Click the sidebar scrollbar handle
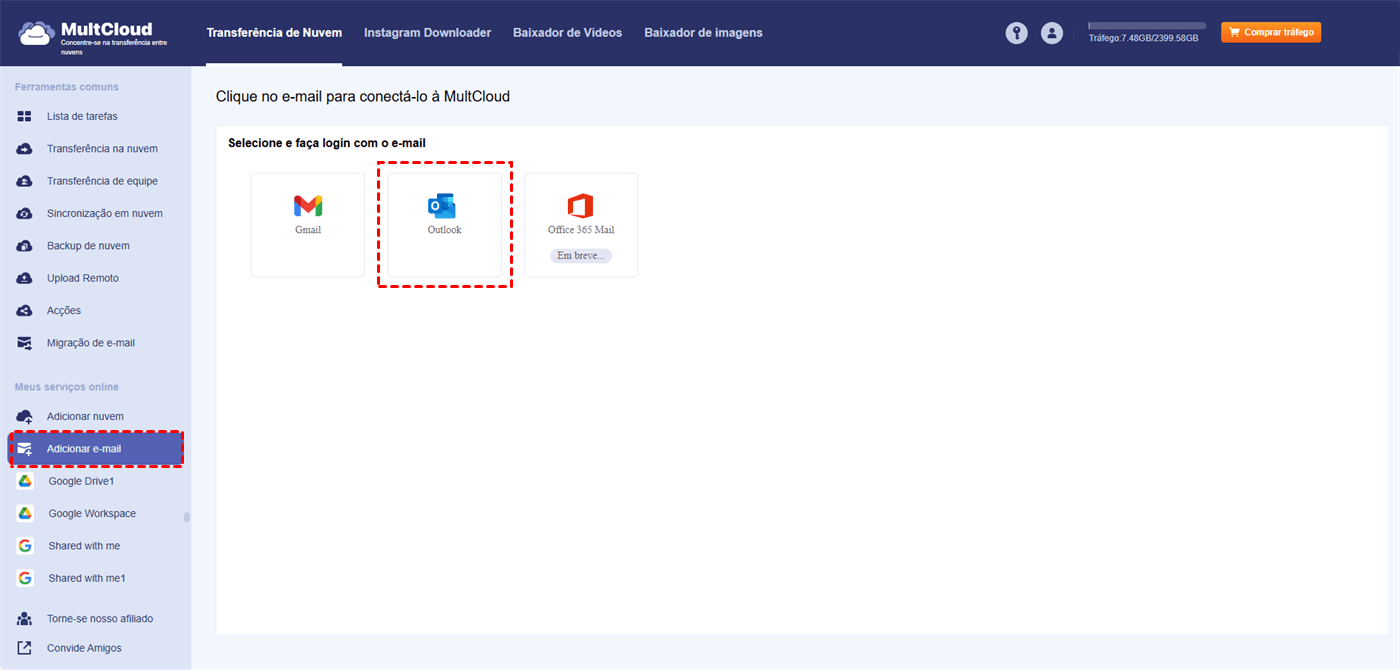This screenshot has width=1400, height=670. [187, 517]
